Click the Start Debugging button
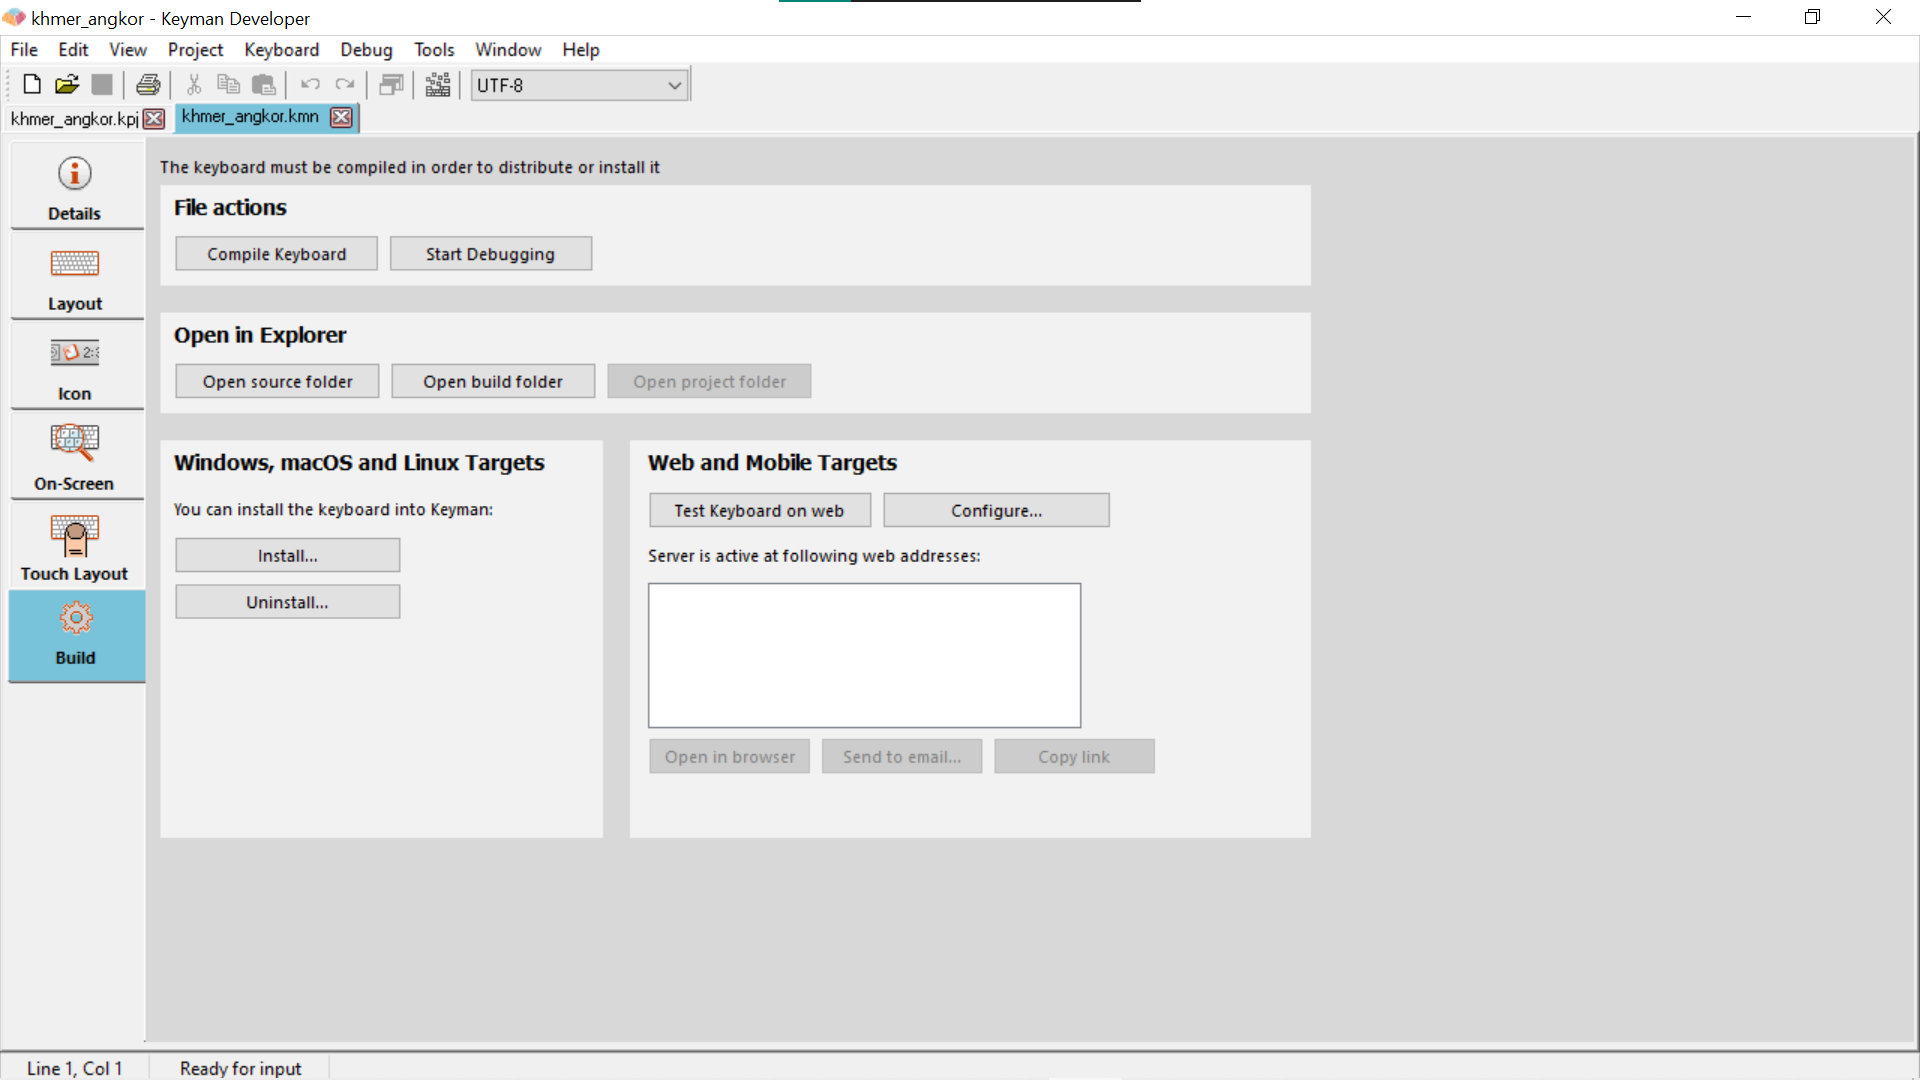Viewport: 1920px width, 1080px height. click(490, 254)
